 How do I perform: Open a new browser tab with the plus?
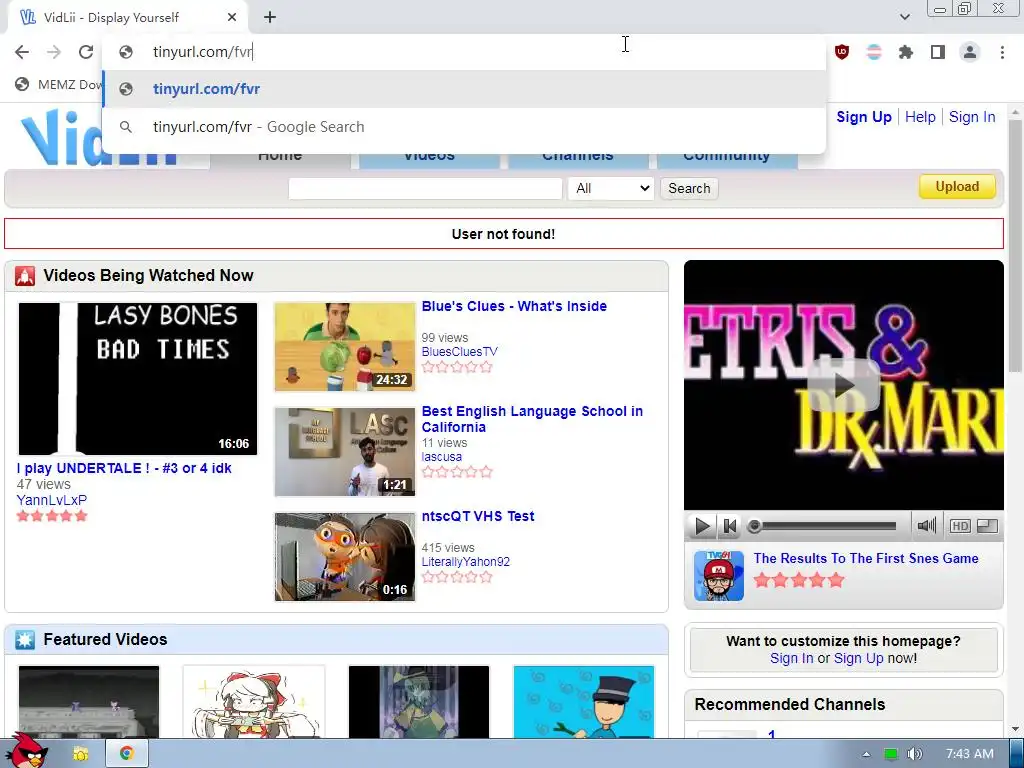point(270,18)
